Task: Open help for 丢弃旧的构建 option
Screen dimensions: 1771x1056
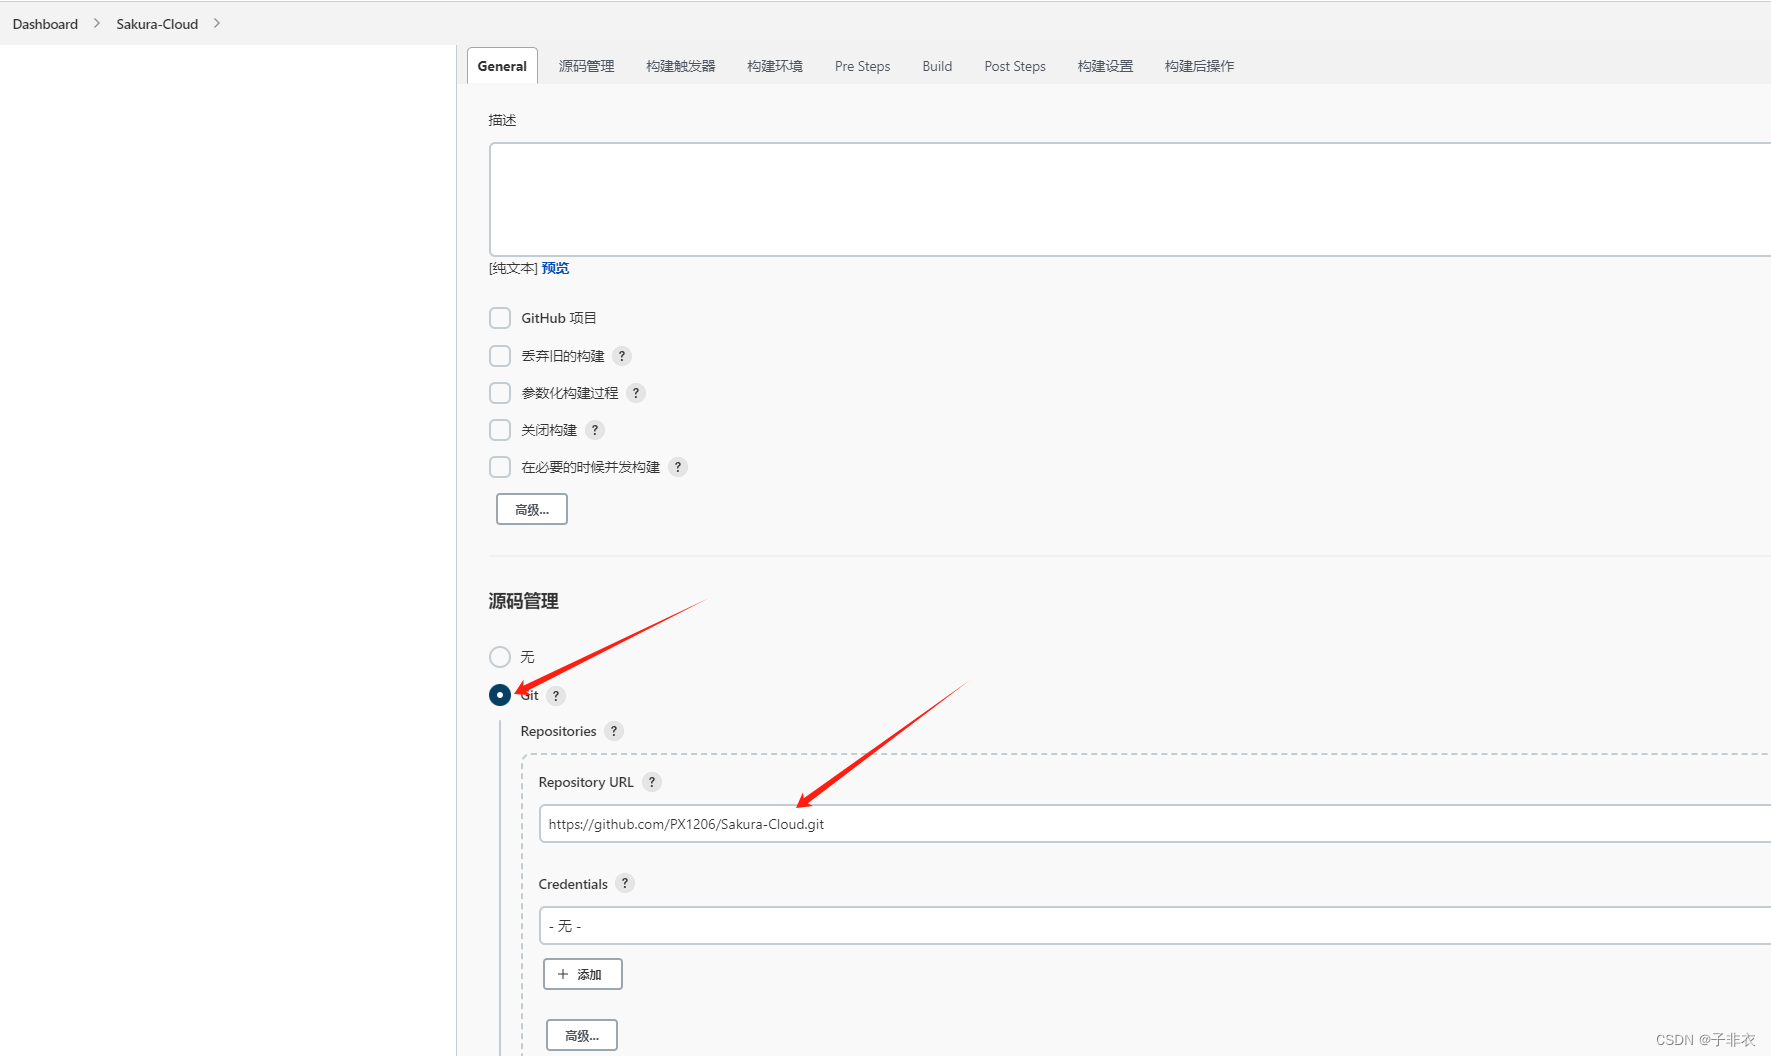Action: tap(622, 356)
